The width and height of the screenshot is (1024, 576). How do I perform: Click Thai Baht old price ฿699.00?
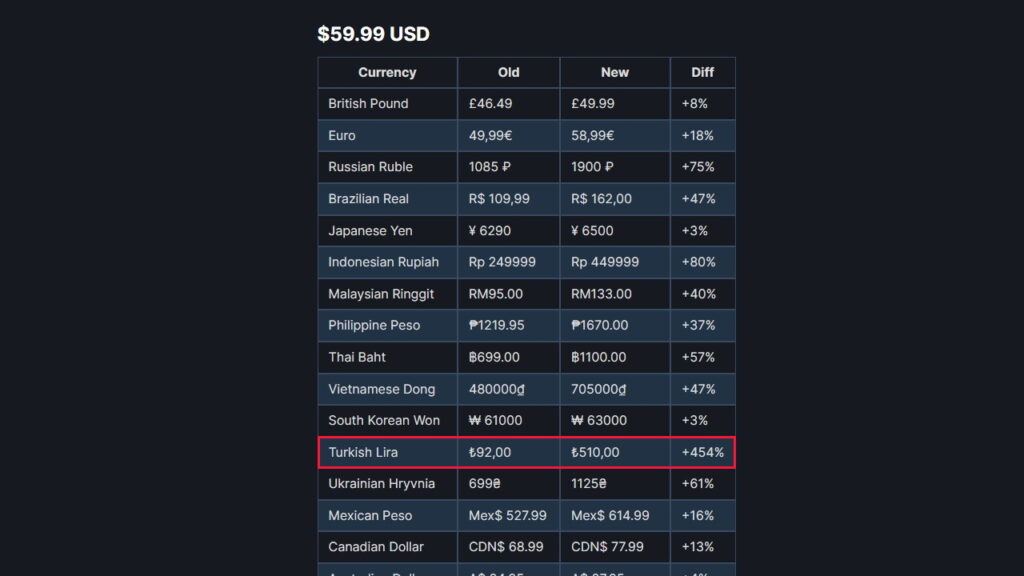pyautogui.click(x=494, y=358)
